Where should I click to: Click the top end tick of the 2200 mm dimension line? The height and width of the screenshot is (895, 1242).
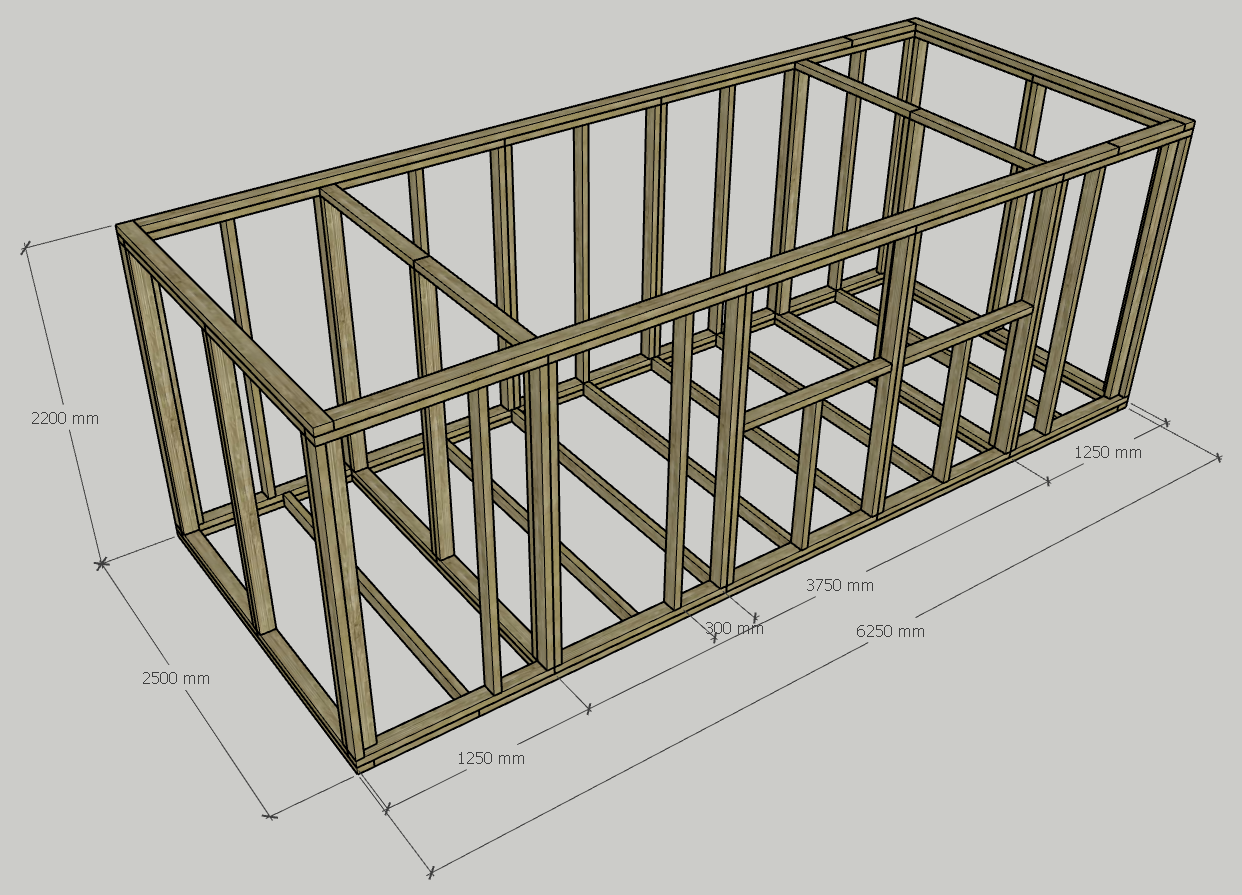tap(26, 245)
